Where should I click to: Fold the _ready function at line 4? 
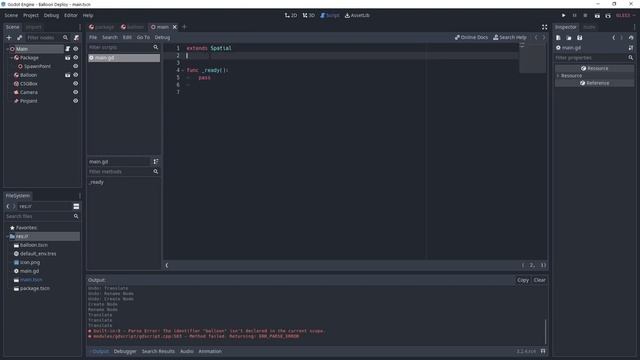[182, 70]
